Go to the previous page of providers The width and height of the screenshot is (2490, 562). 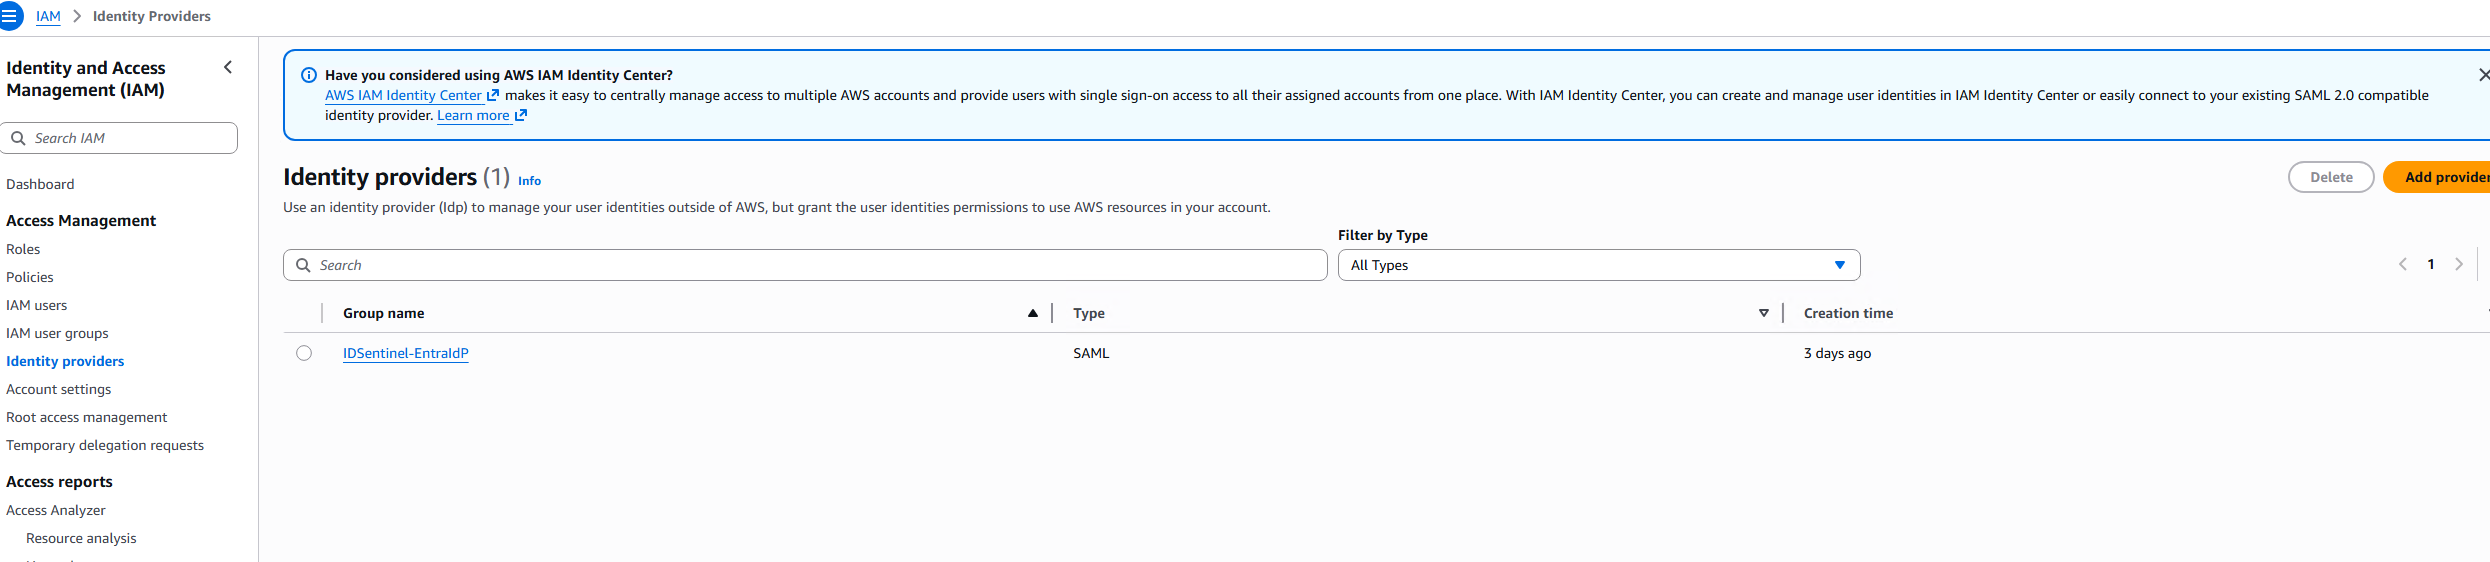2403,264
